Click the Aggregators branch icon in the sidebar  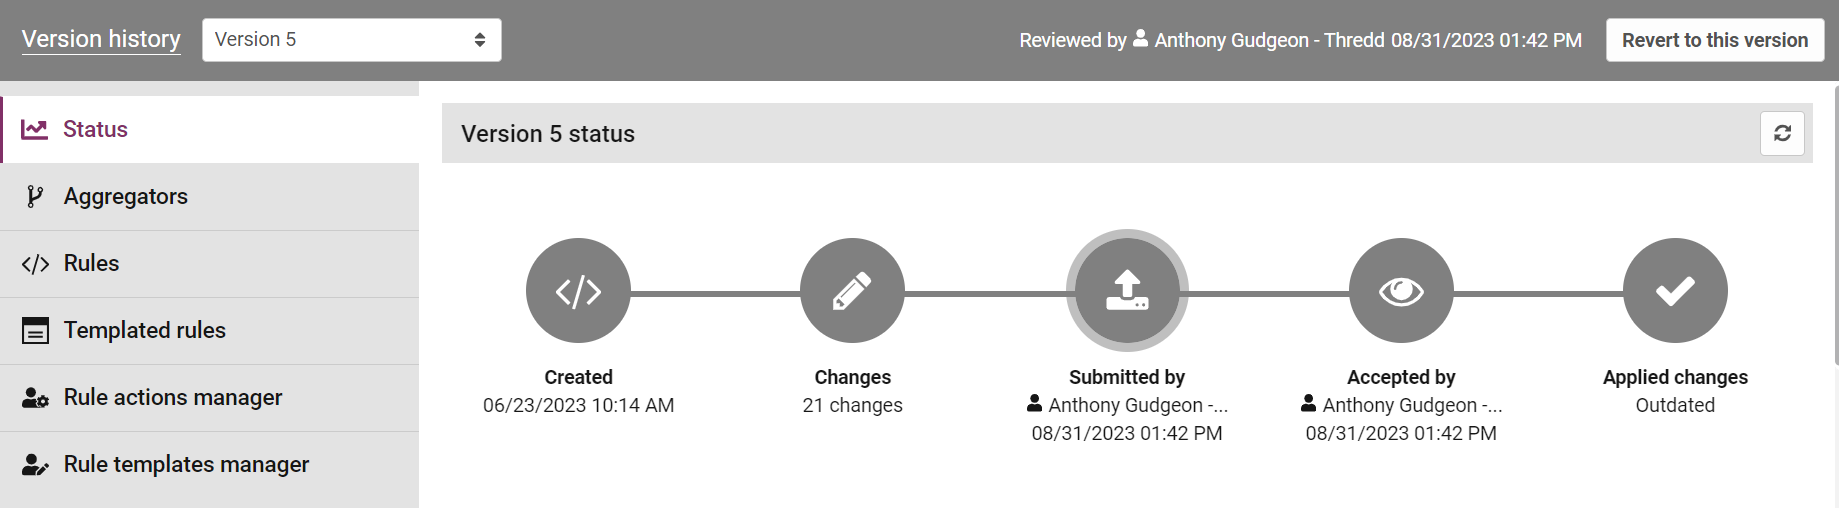click(x=35, y=196)
